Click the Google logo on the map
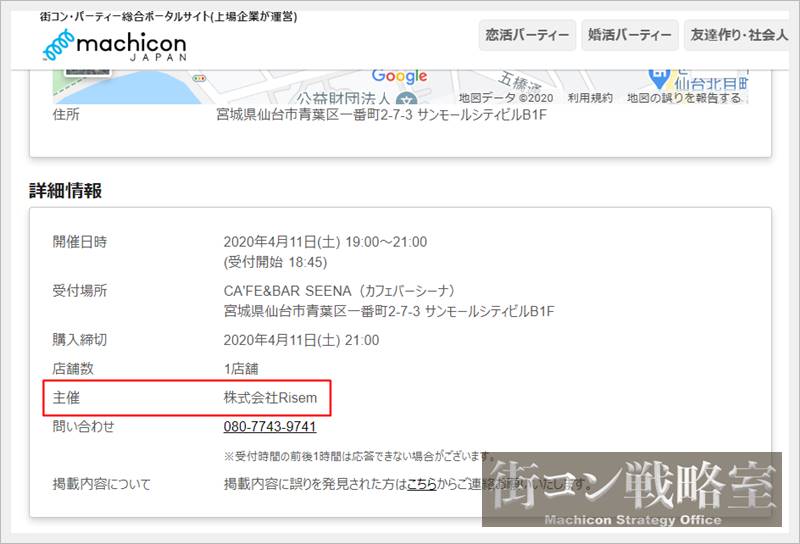This screenshot has height=544, width=800. tap(399, 76)
